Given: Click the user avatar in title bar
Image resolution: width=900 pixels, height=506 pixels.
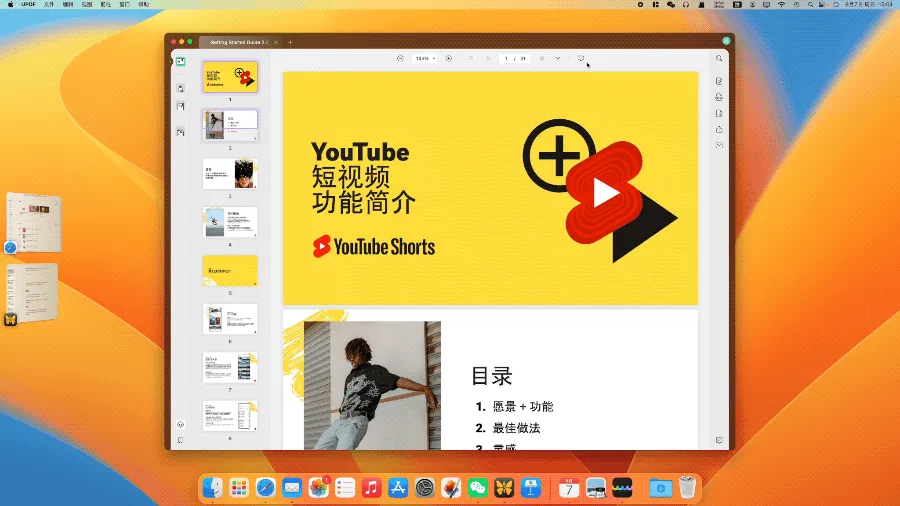Looking at the screenshot, I should (x=726, y=41).
